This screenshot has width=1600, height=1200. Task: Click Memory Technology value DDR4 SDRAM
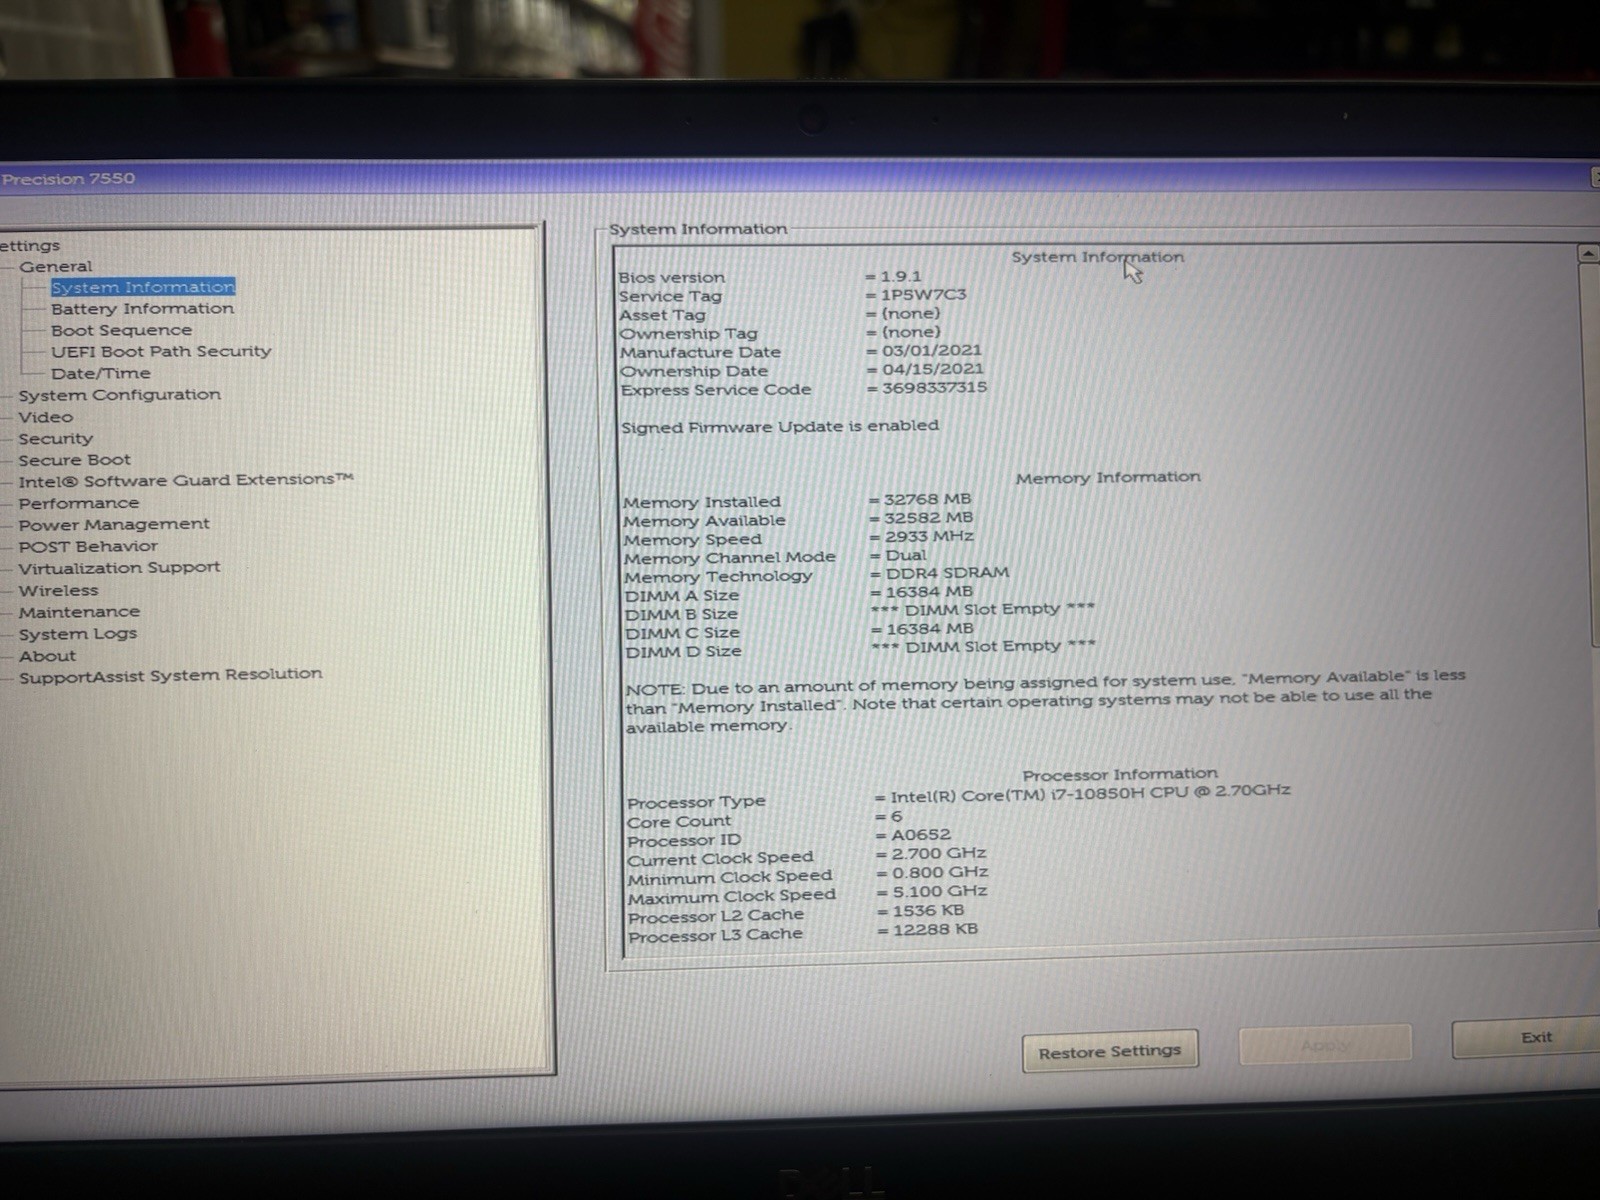pos(947,573)
